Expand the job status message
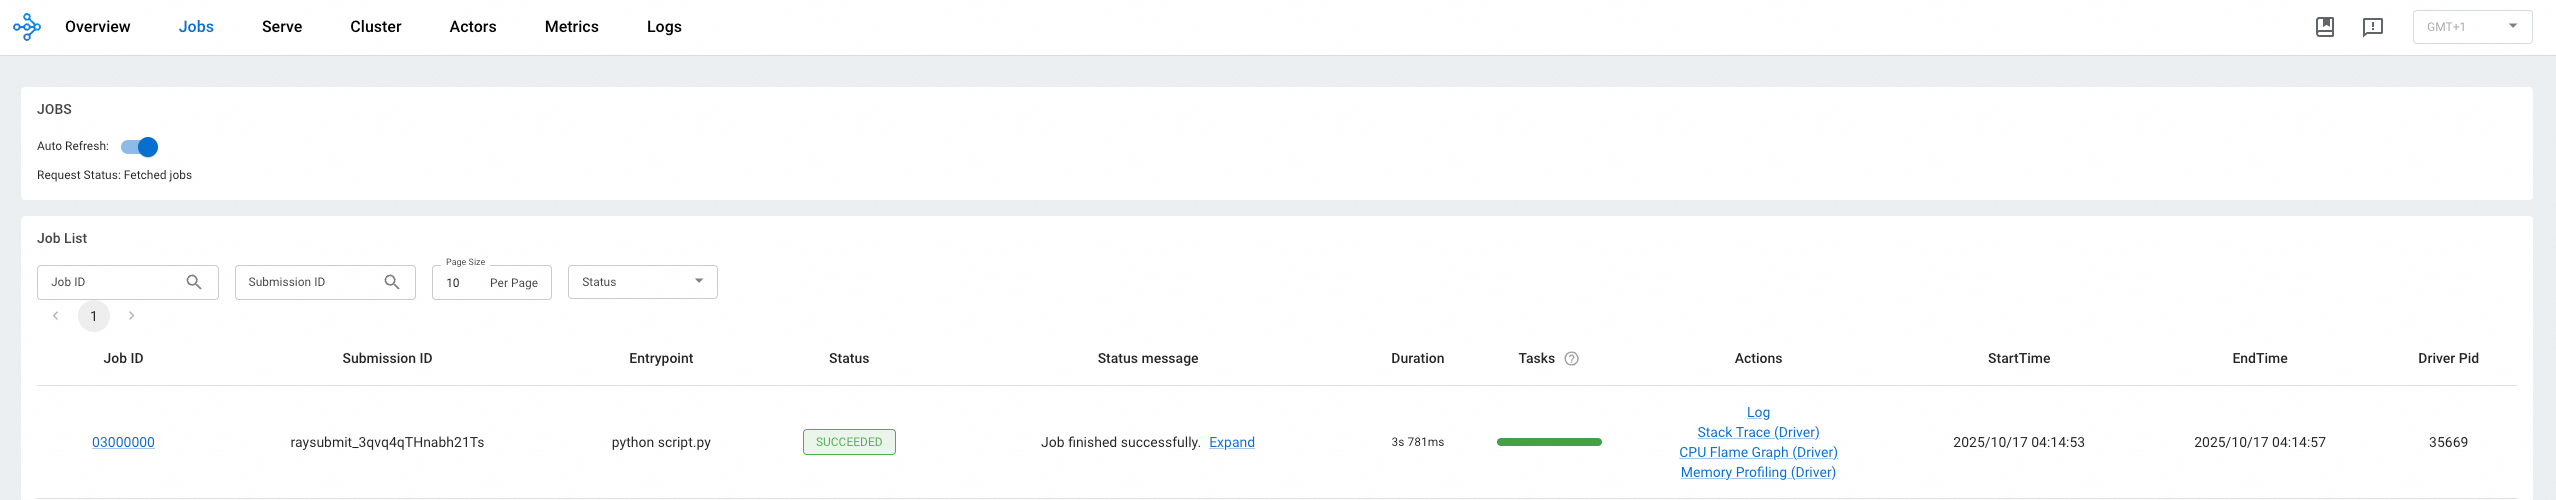The height and width of the screenshot is (500, 2556). (x=1232, y=442)
